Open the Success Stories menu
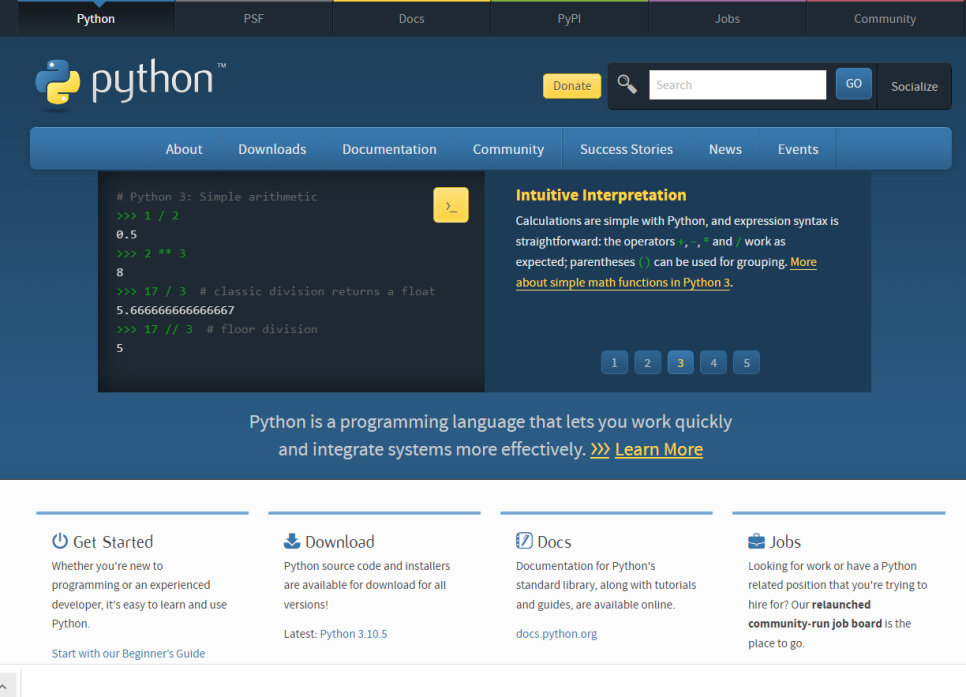The height and width of the screenshot is (697, 966). (626, 149)
